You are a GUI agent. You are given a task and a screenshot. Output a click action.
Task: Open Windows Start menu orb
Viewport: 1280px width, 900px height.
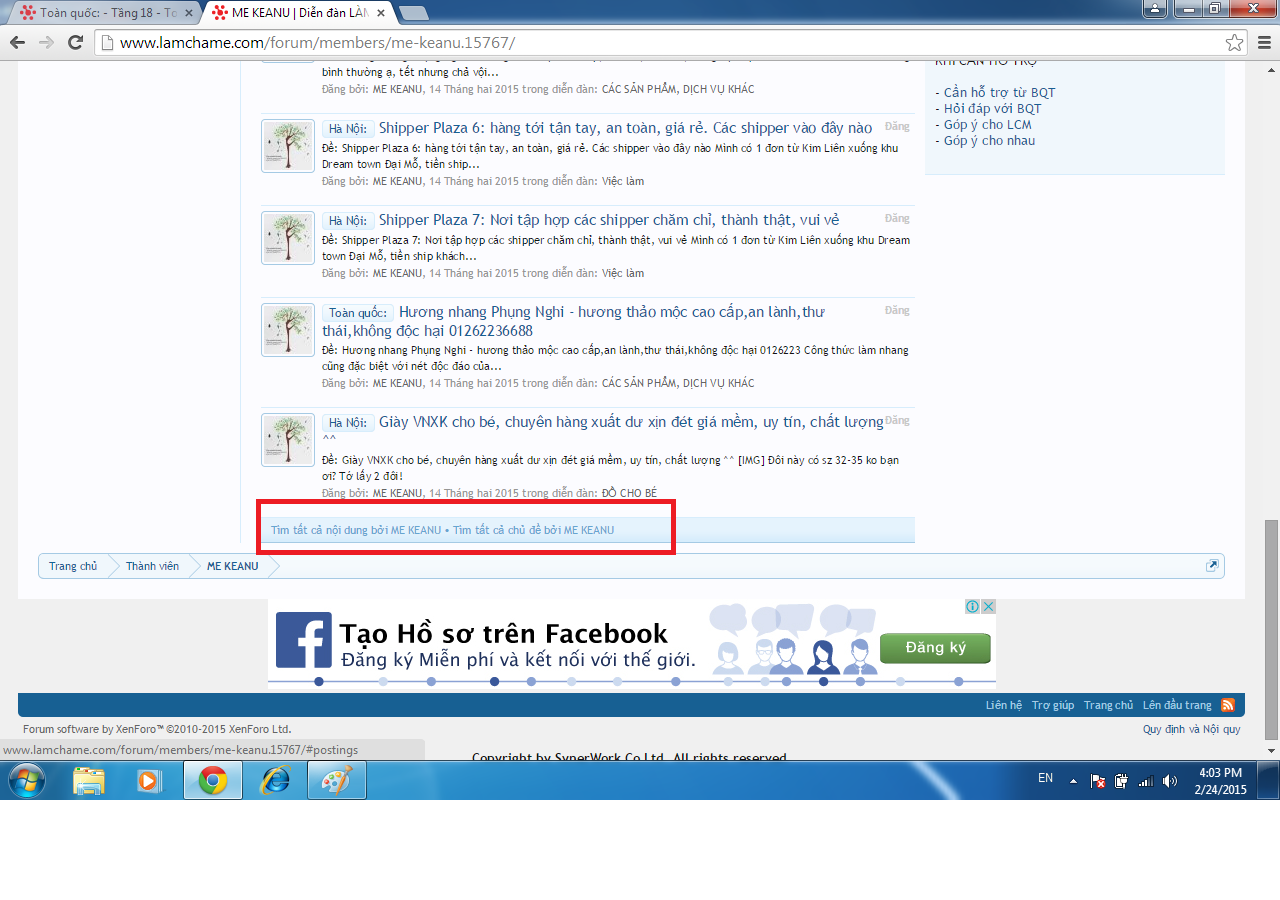(25, 780)
